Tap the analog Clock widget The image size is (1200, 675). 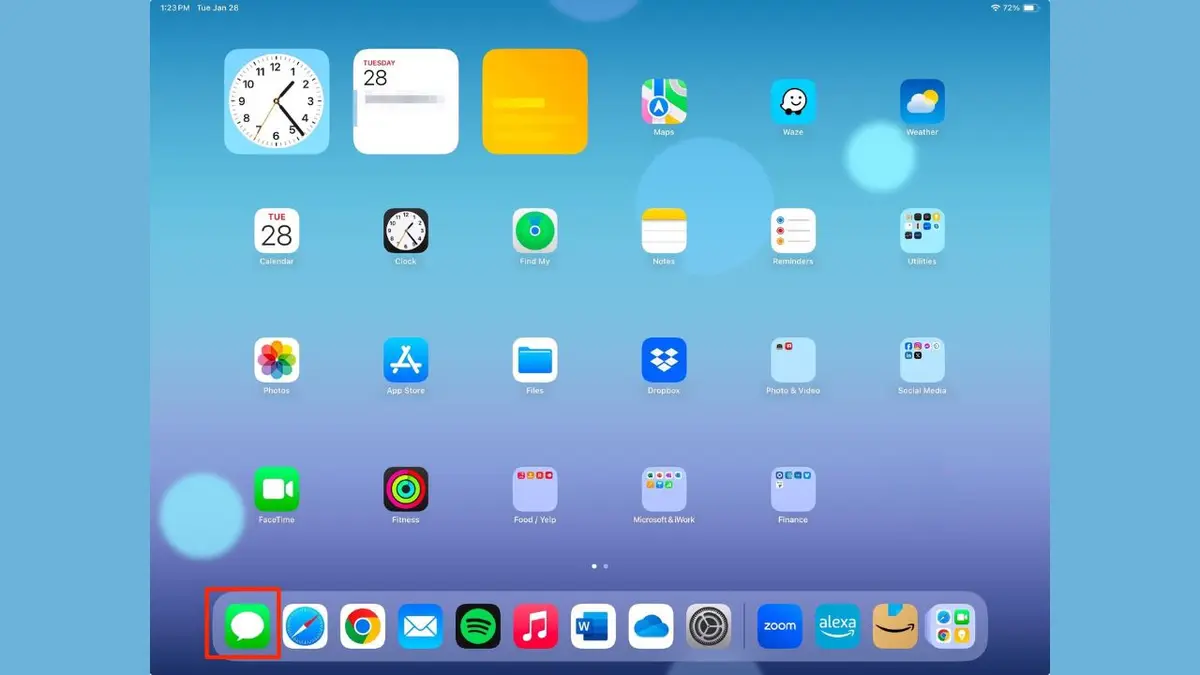coord(276,101)
